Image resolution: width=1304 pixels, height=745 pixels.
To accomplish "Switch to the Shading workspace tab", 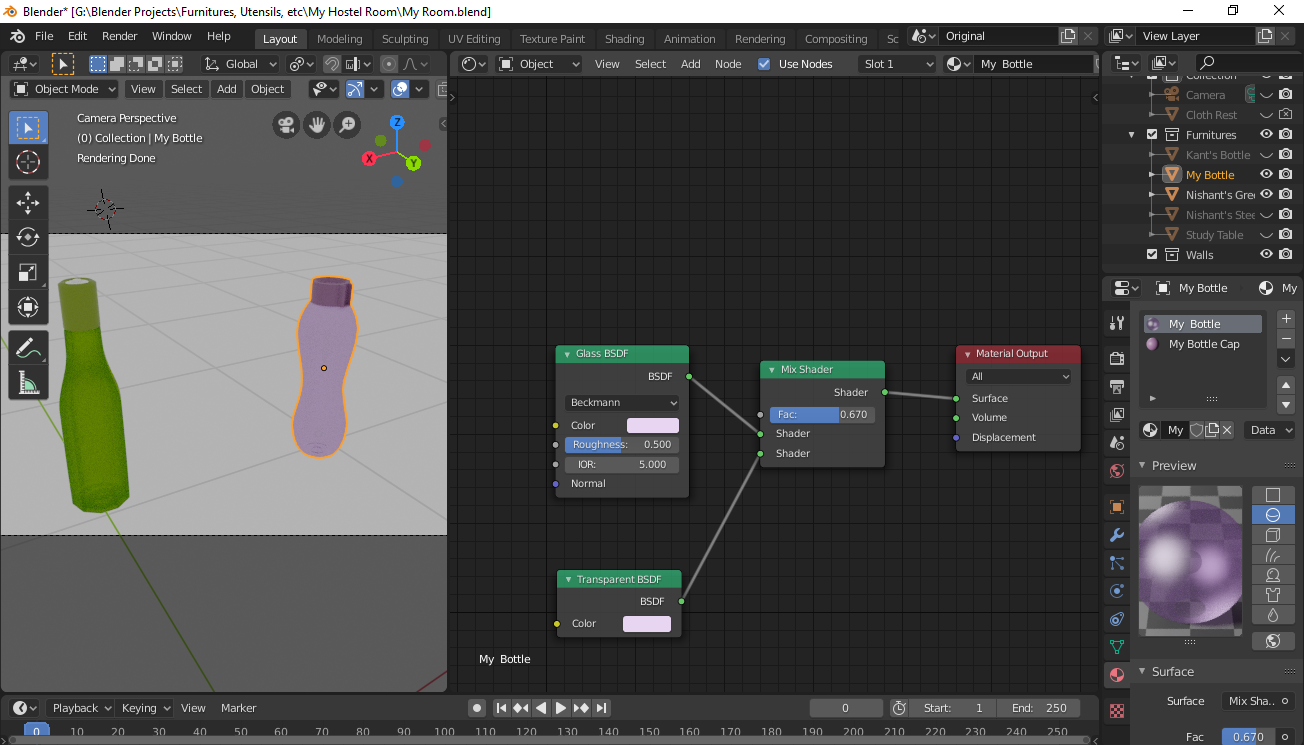I will tap(624, 39).
